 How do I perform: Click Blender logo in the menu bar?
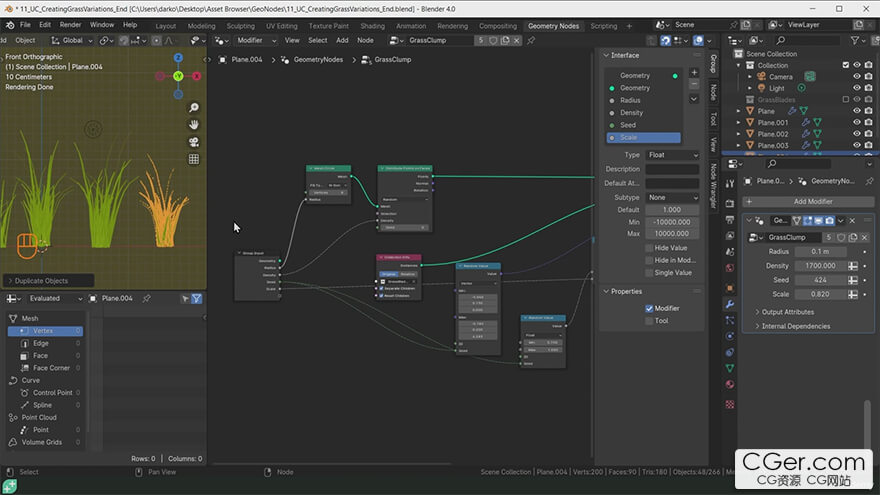[x=10, y=25]
